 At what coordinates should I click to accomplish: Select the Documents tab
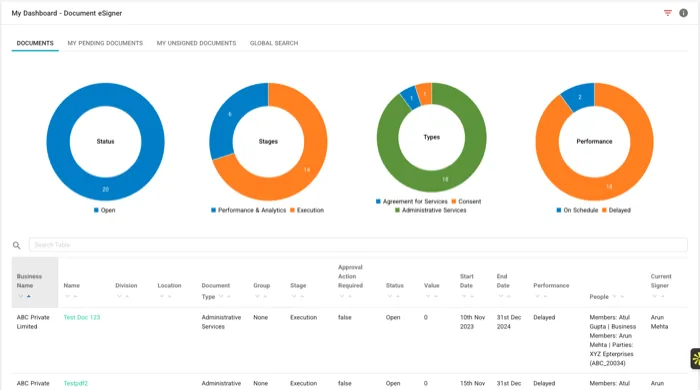click(35, 43)
